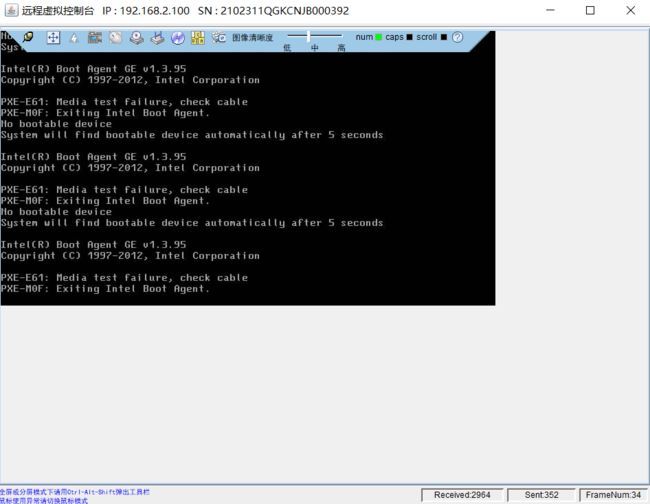Click the blue round disc icon
The width and height of the screenshot is (650, 504).
tap(178, 38)
